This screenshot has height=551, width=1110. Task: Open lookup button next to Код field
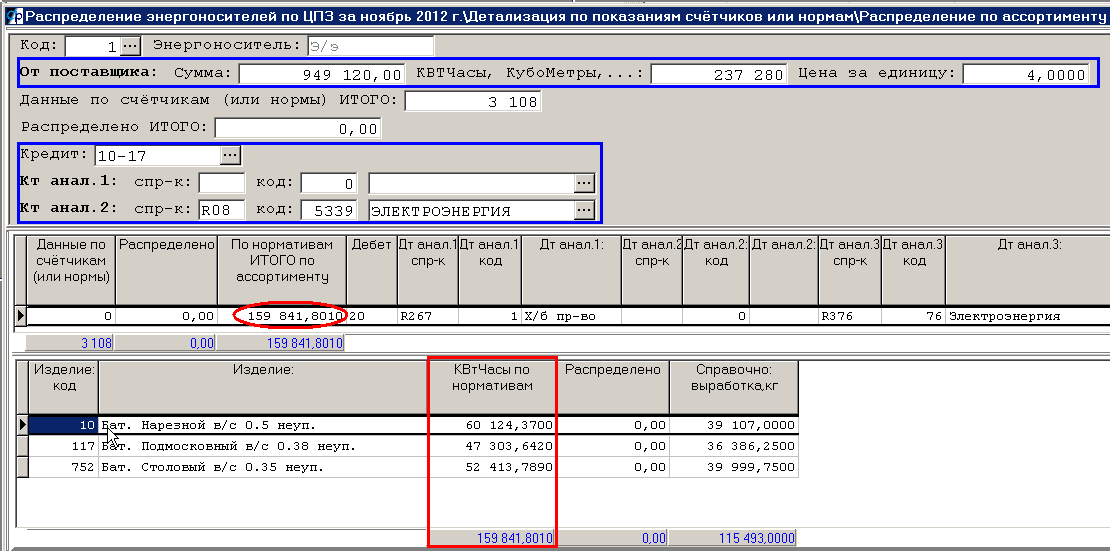click(130, 46)
